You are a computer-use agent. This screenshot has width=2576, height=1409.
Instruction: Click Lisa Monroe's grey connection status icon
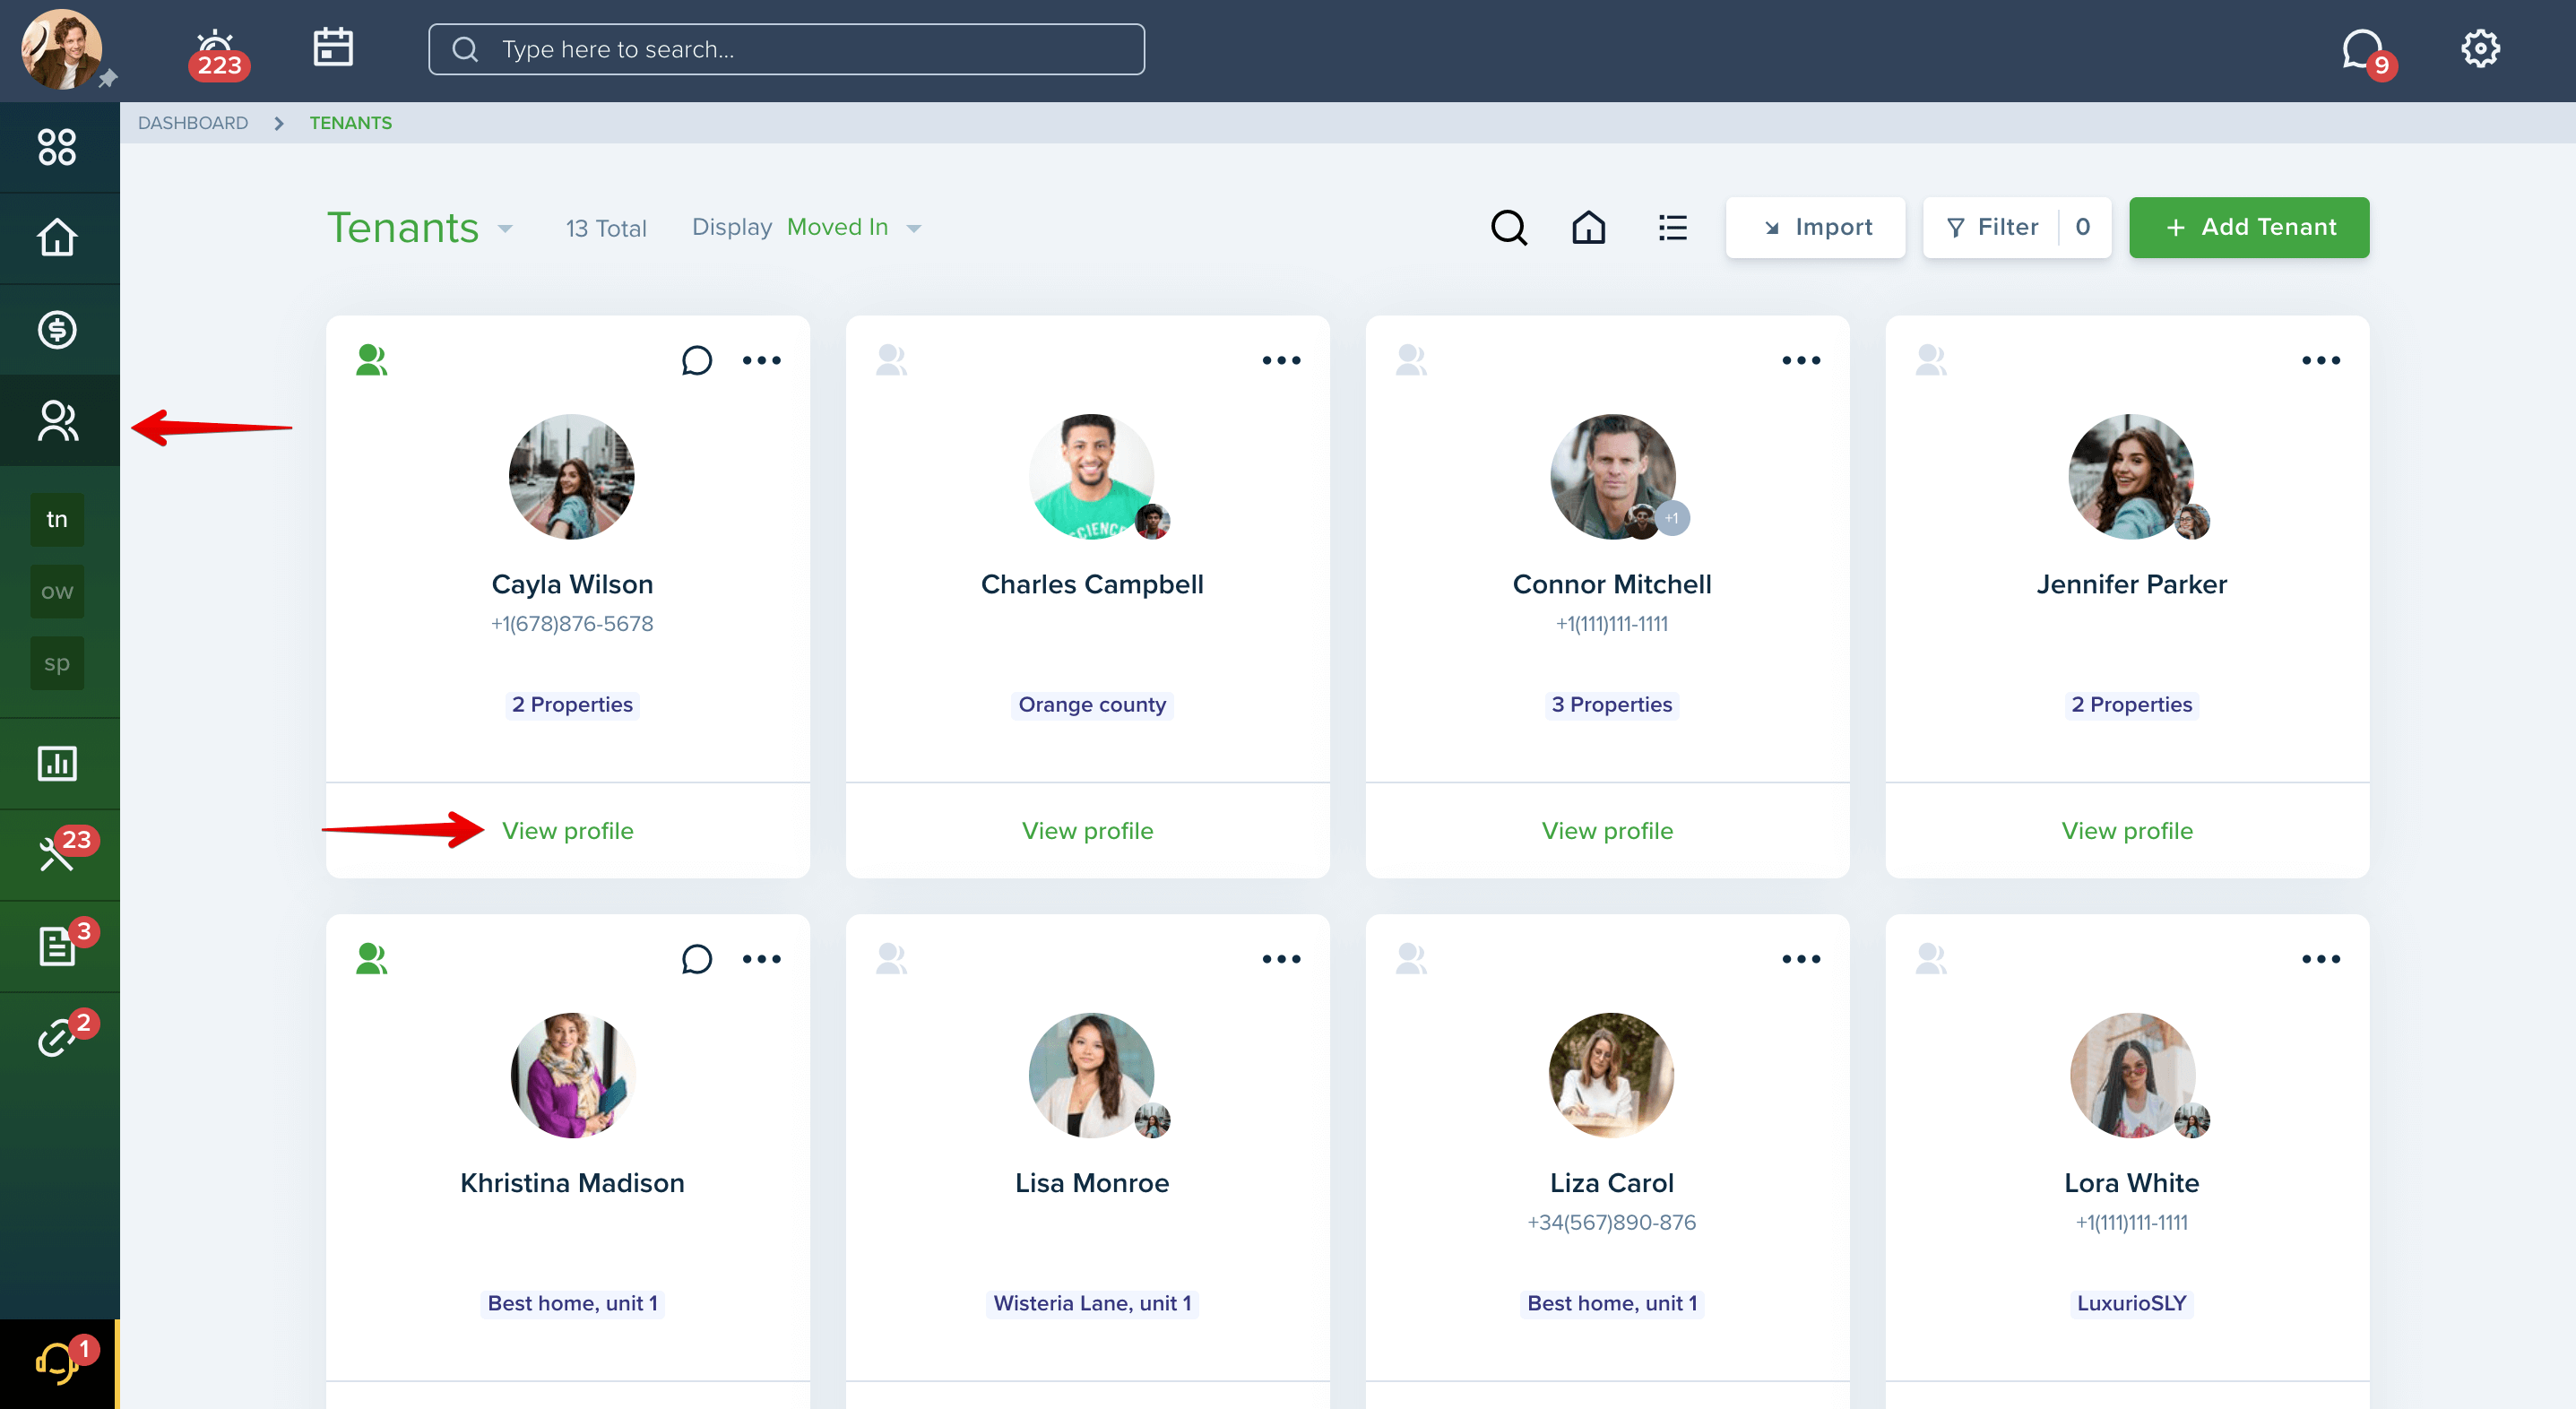click(x=891, y=958)
